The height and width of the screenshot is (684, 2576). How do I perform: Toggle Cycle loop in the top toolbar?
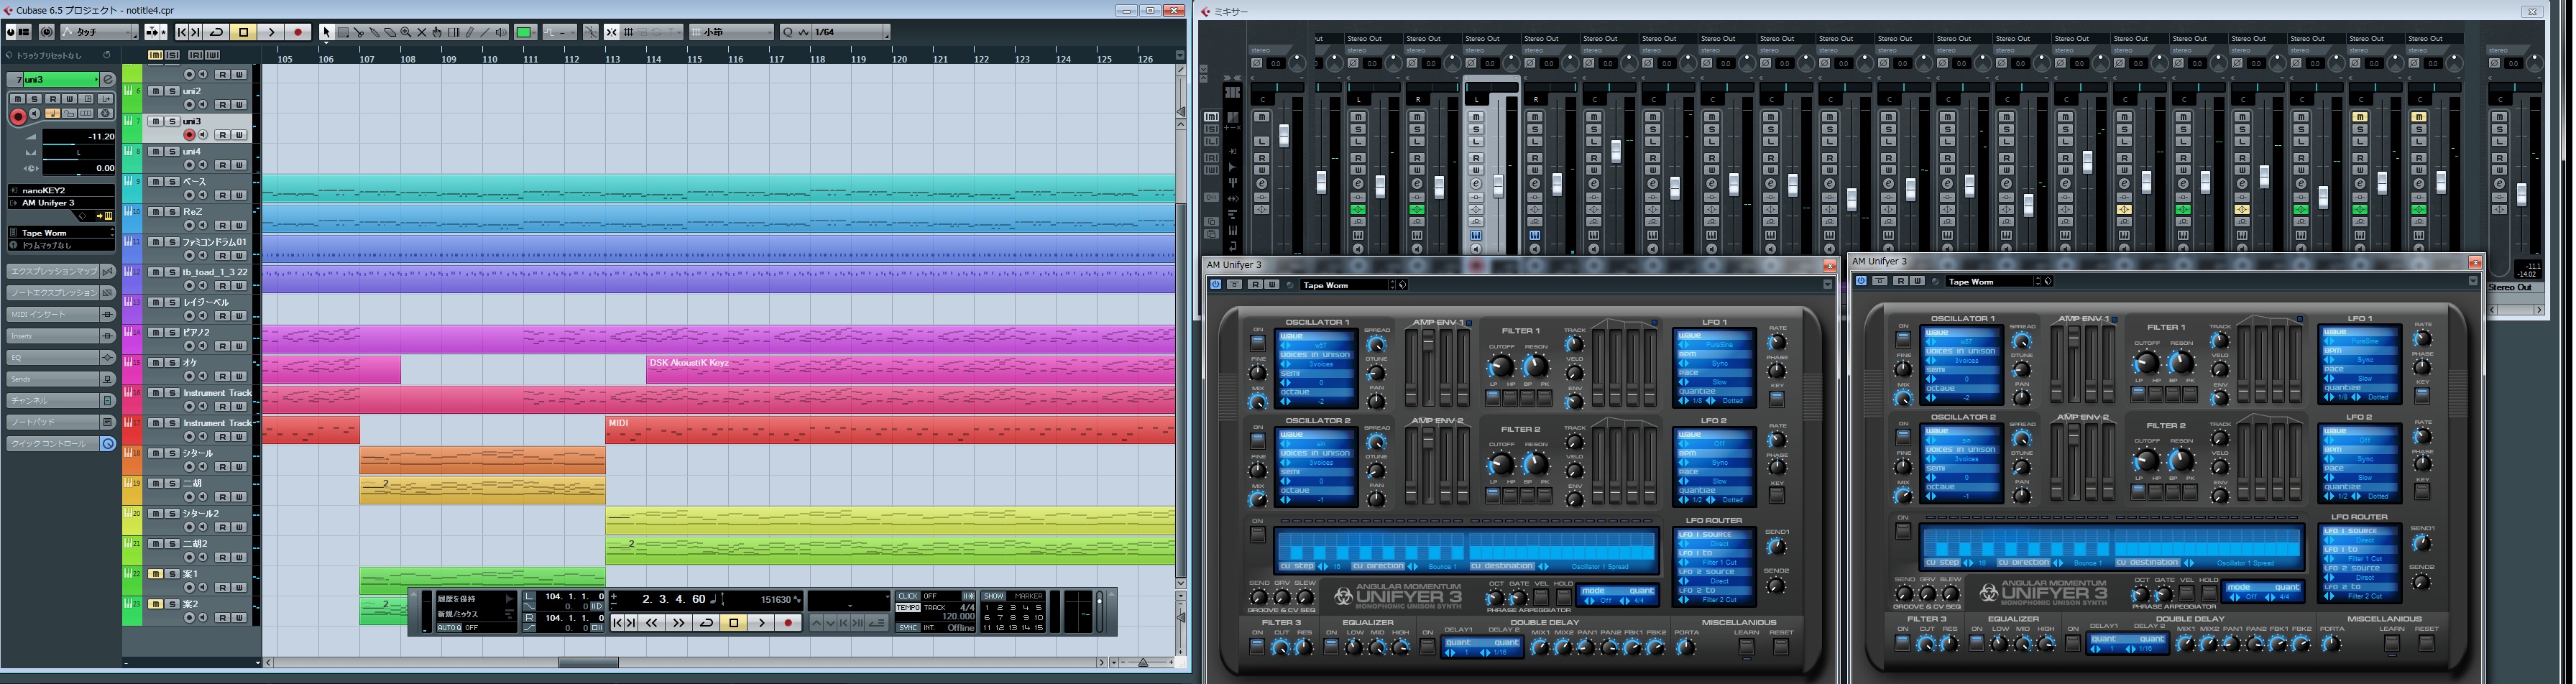coord(217,32)
